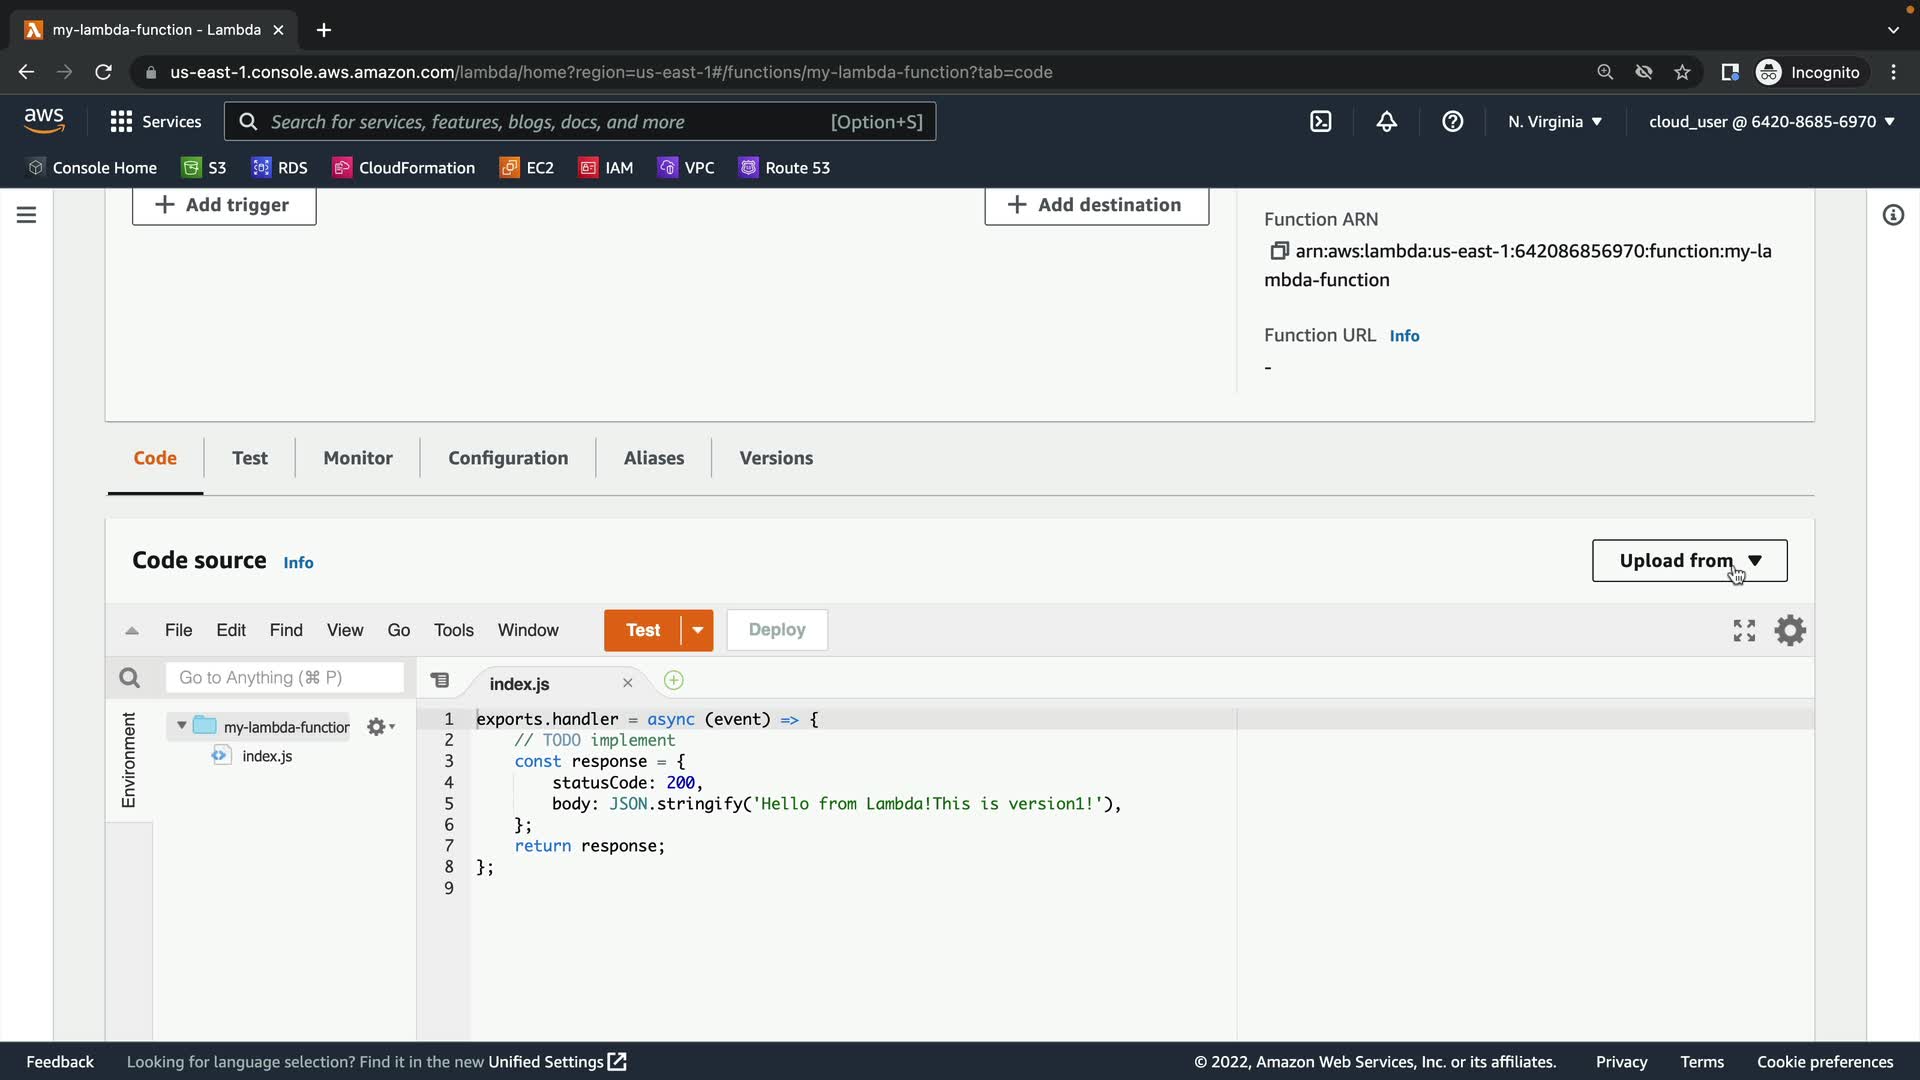Image resolution: width=1920 pixels, height=1080 pixels.
Task: Collapse the my-lambda-function folder tree
Action: (181, 726)
